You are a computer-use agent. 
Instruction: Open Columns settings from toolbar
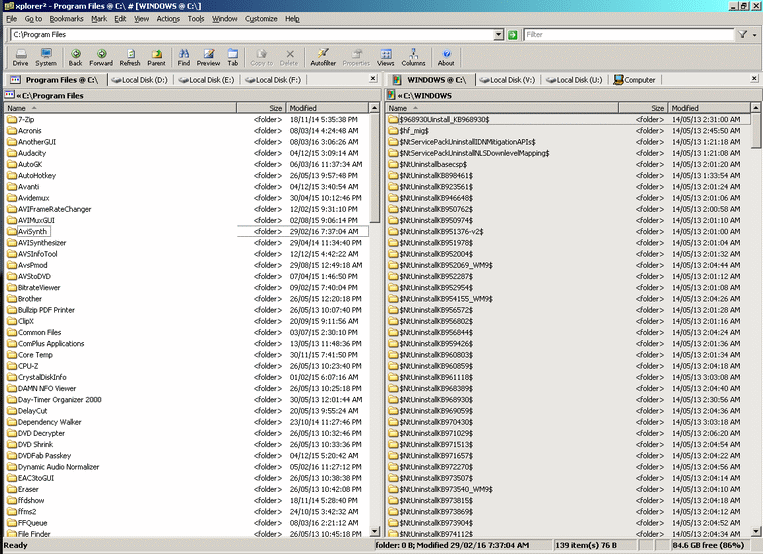413,56
